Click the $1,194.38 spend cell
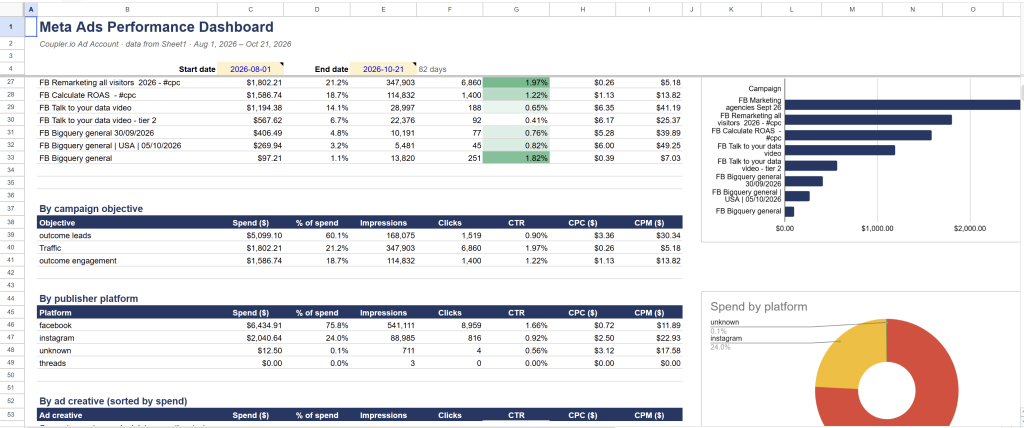This screenshot has height=428, width=1024. (x=250, y=108)
